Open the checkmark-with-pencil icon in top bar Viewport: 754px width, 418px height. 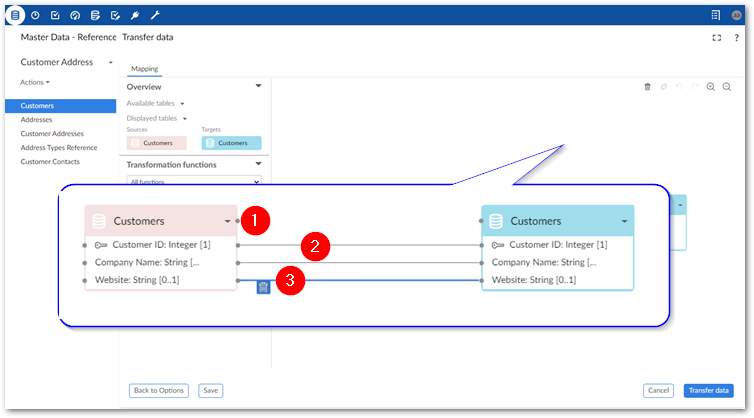pos(115,15)
